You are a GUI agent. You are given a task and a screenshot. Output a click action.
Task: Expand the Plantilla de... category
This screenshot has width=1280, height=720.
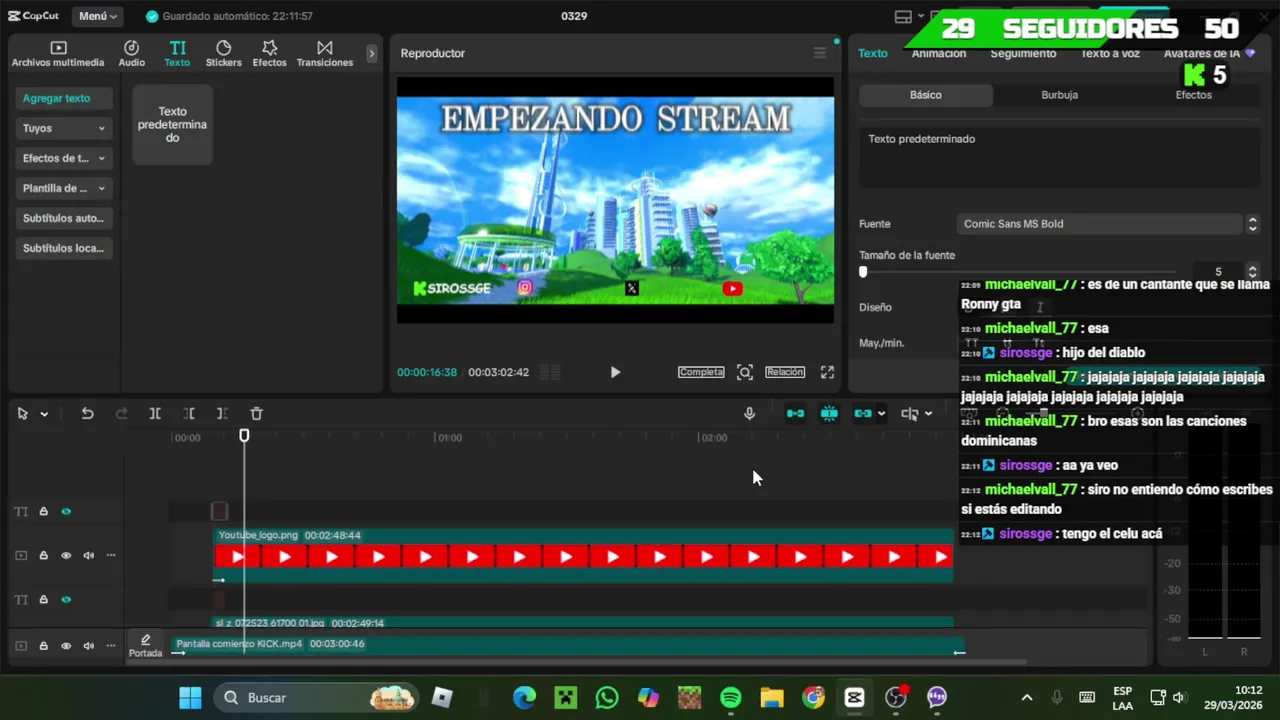[64, 188]
